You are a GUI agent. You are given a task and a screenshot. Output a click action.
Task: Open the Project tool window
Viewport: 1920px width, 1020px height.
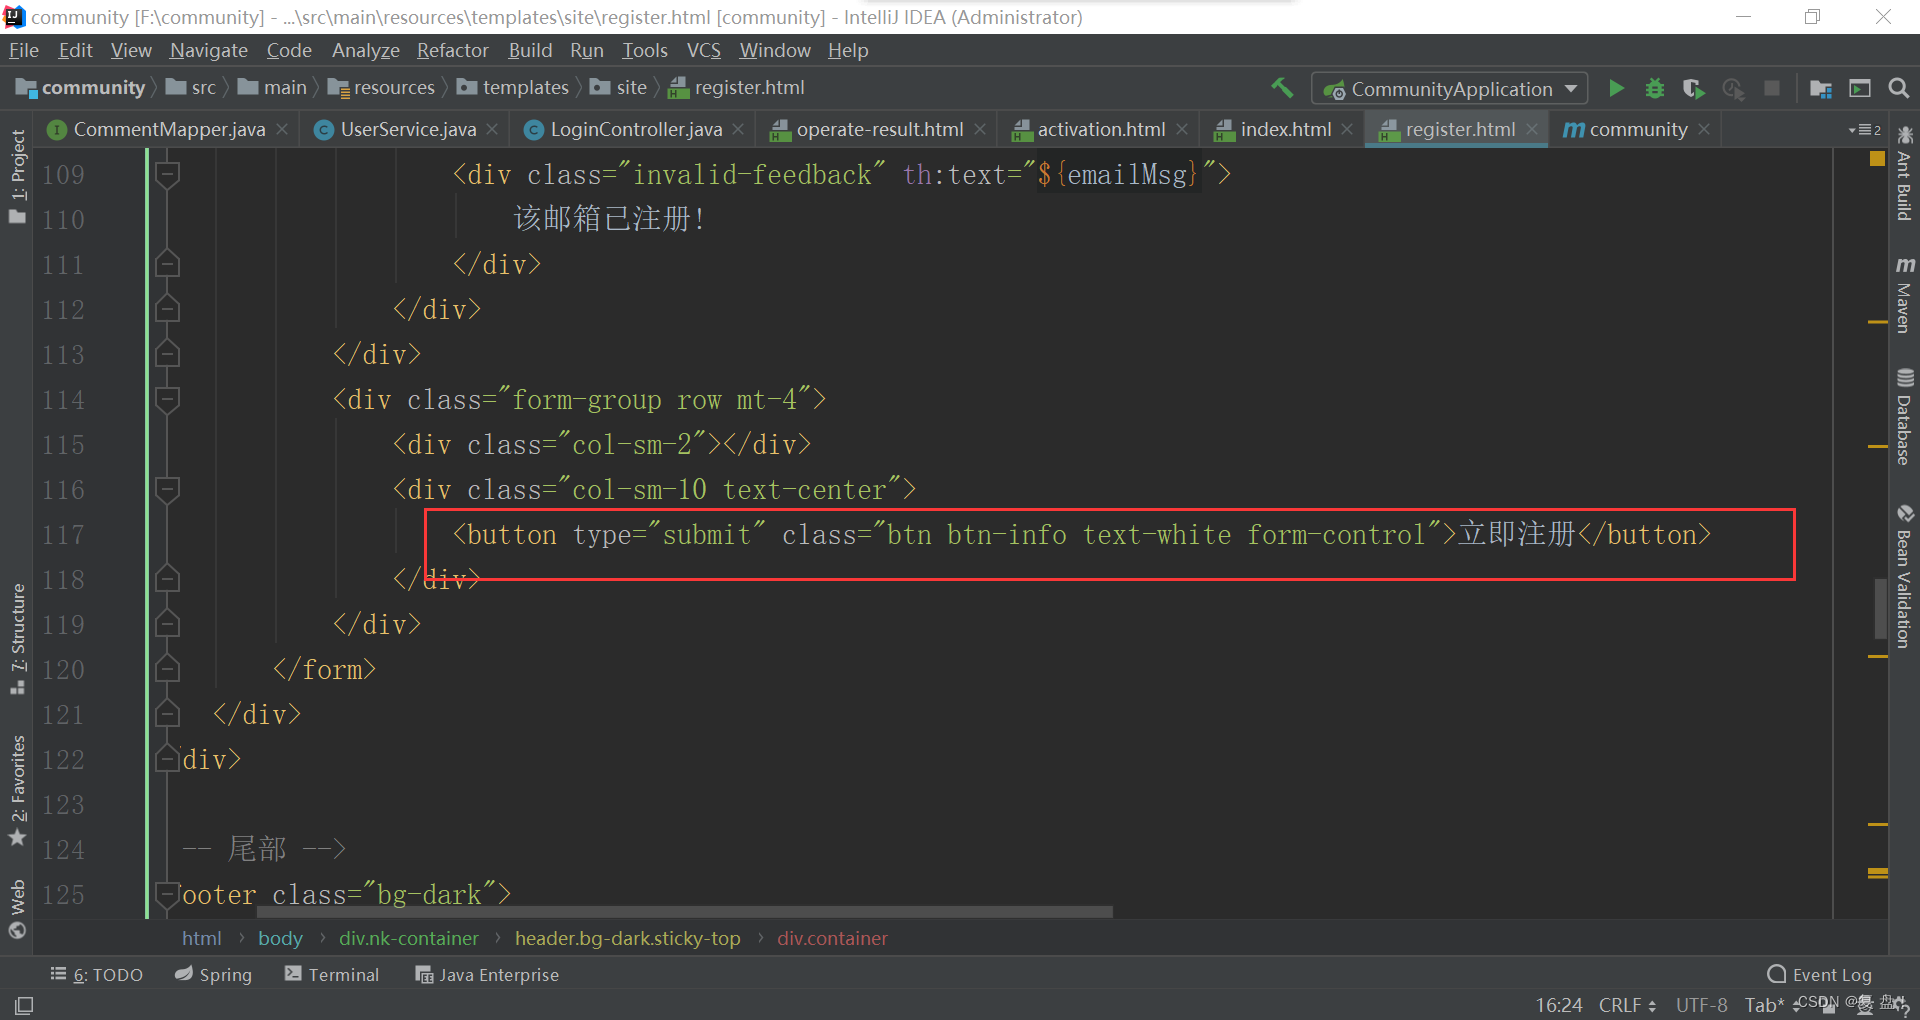click(17, 176)
